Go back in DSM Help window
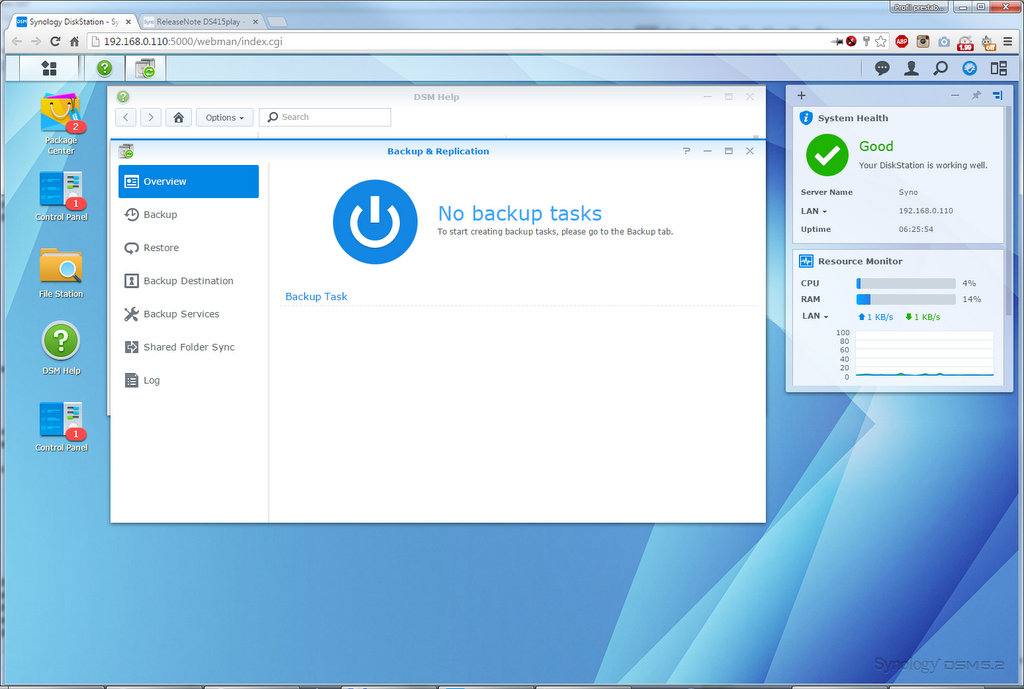This screenshot has width=1024, height=689. [x=126, y=118]
